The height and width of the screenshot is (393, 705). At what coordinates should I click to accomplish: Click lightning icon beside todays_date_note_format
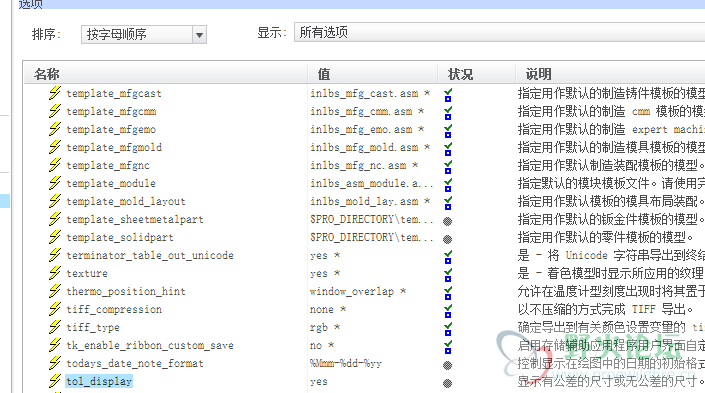55,363
